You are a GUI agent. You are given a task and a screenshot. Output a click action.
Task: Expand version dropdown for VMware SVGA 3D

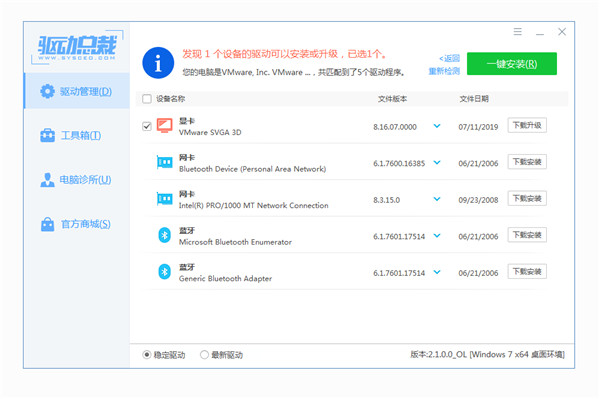[x=437, y=125]
